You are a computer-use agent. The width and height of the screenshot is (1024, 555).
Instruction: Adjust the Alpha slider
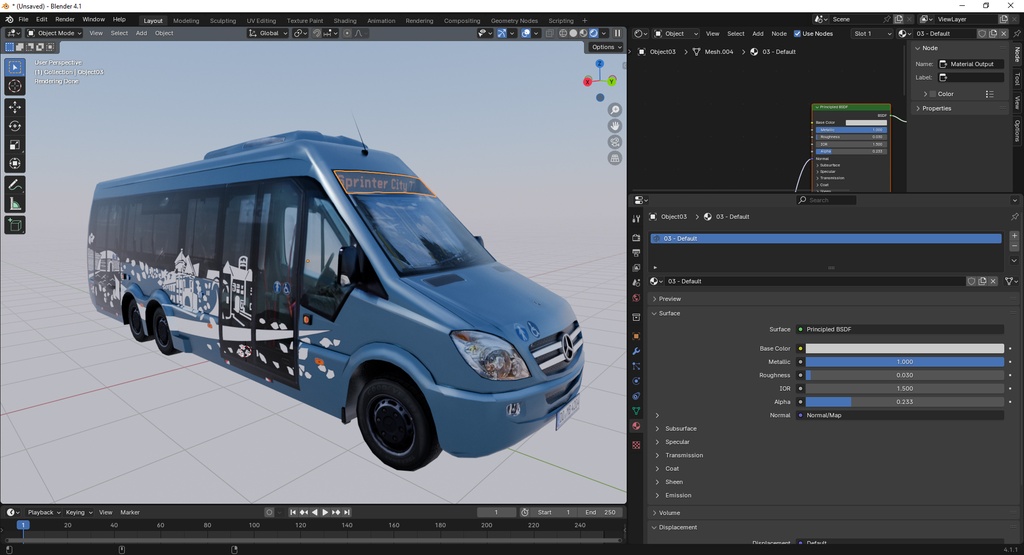[904, 402]
